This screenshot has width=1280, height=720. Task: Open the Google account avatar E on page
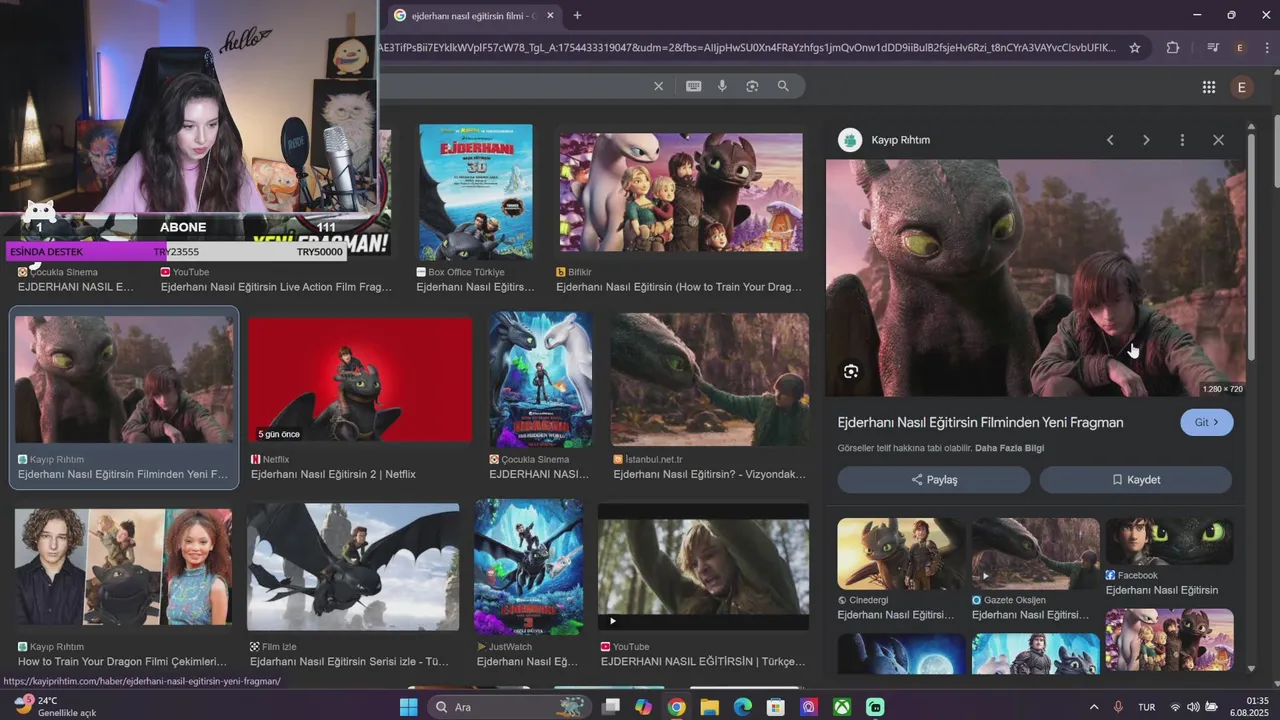click(x=1241, y=87)
